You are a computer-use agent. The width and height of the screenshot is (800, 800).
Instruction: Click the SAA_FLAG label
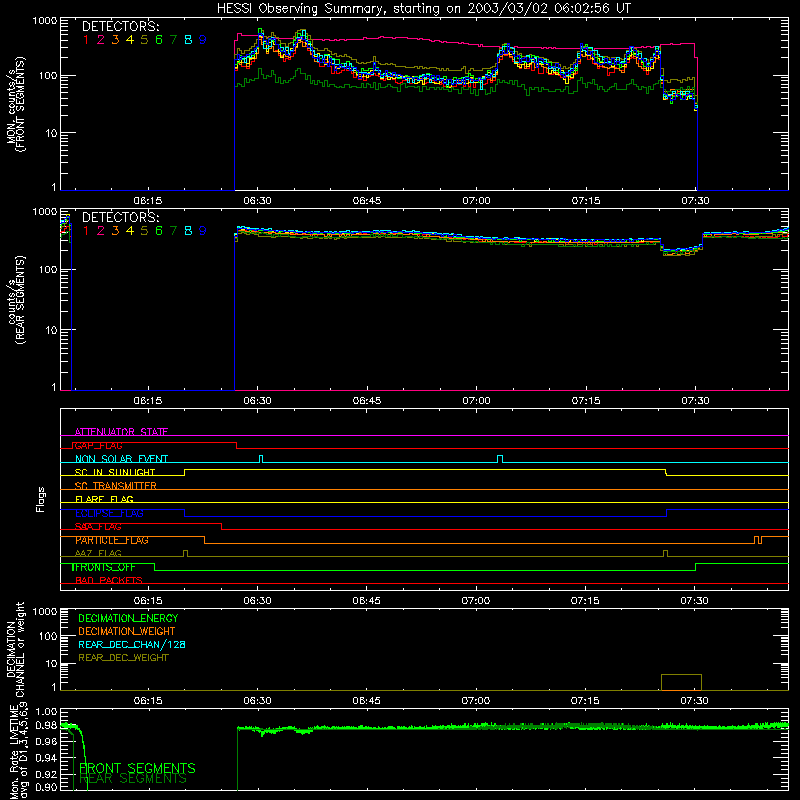point(98,527)
